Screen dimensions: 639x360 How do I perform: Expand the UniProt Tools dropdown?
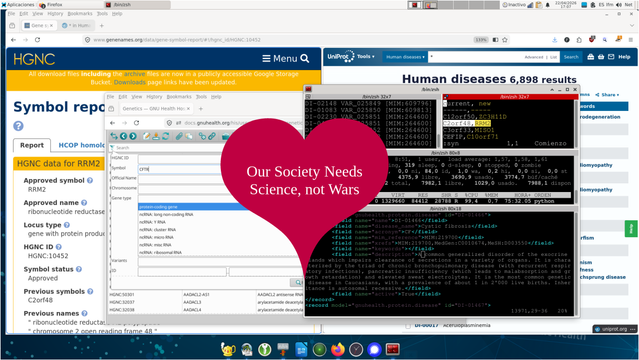click(366, 57)
